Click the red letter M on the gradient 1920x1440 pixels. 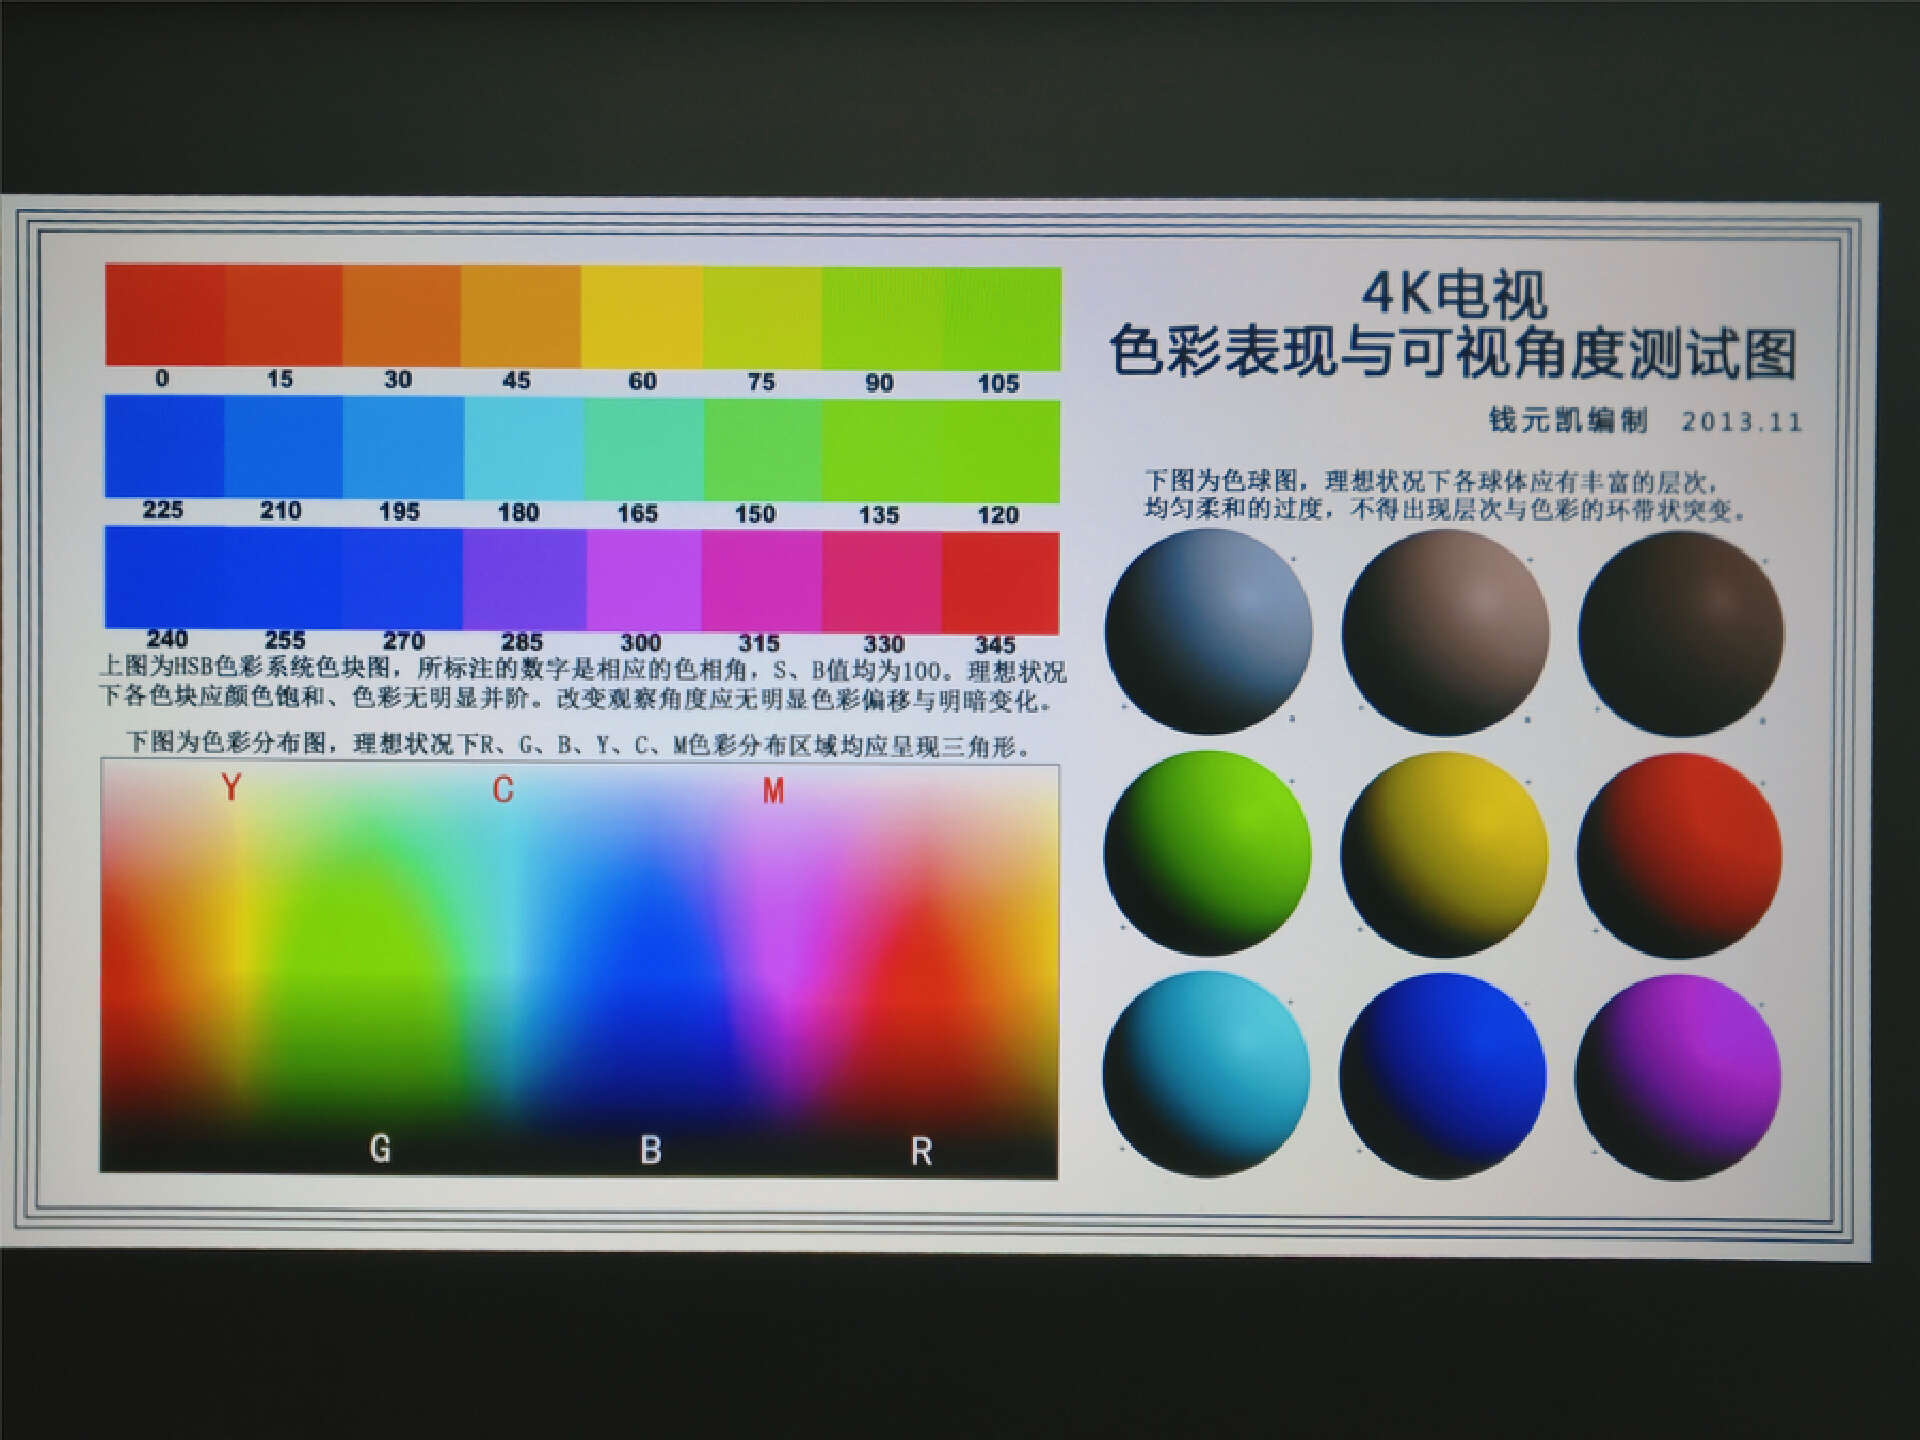(773, 792)
